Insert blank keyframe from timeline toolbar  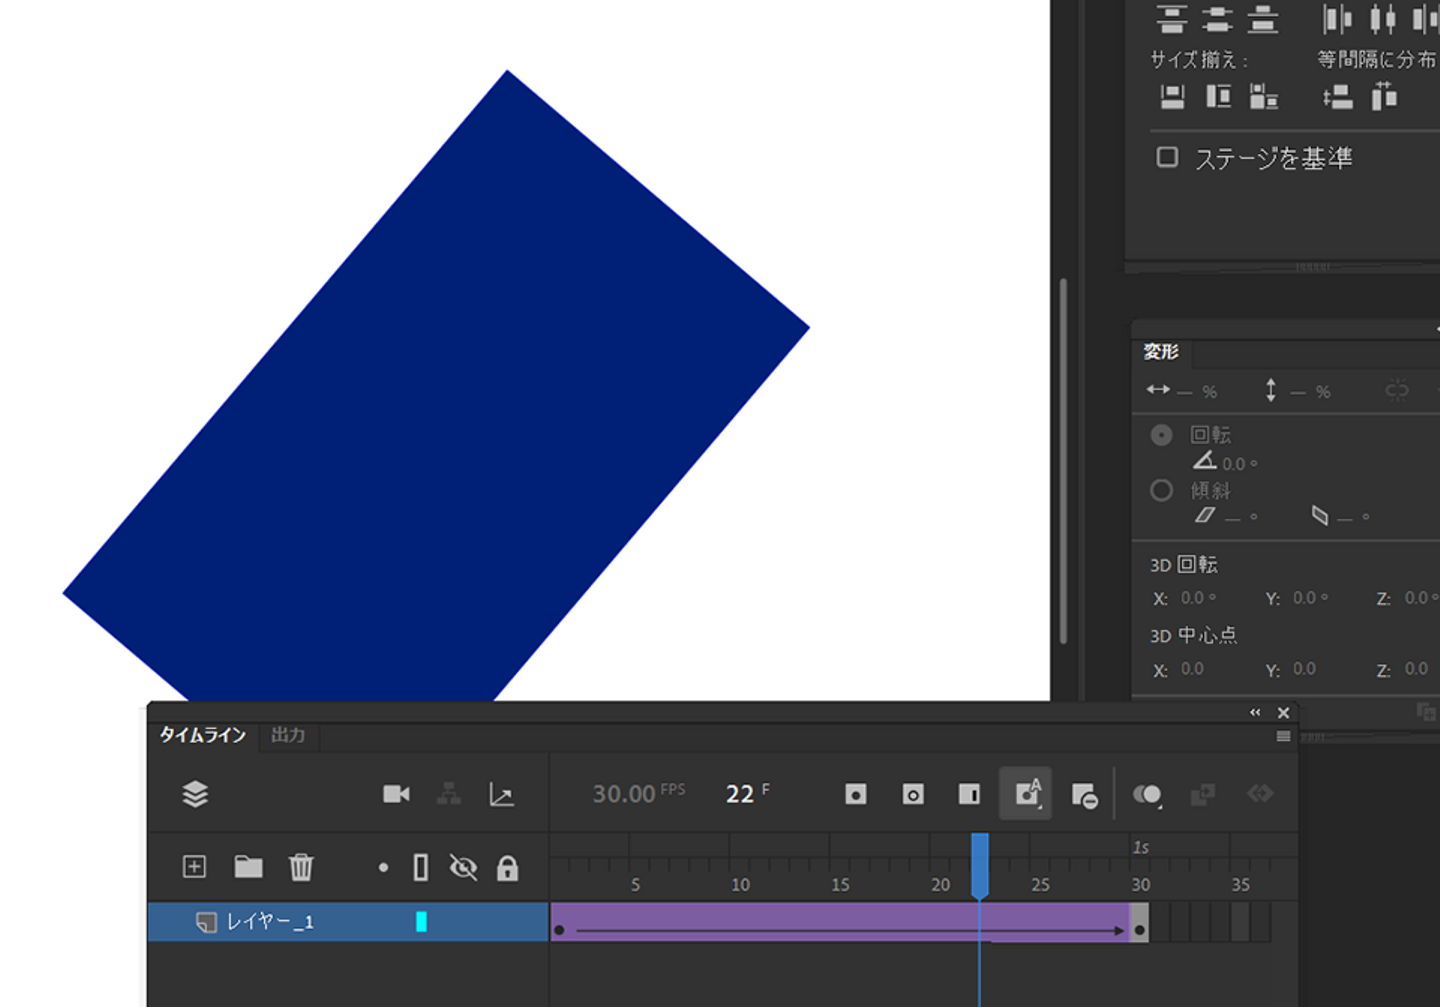click(913, 794)
